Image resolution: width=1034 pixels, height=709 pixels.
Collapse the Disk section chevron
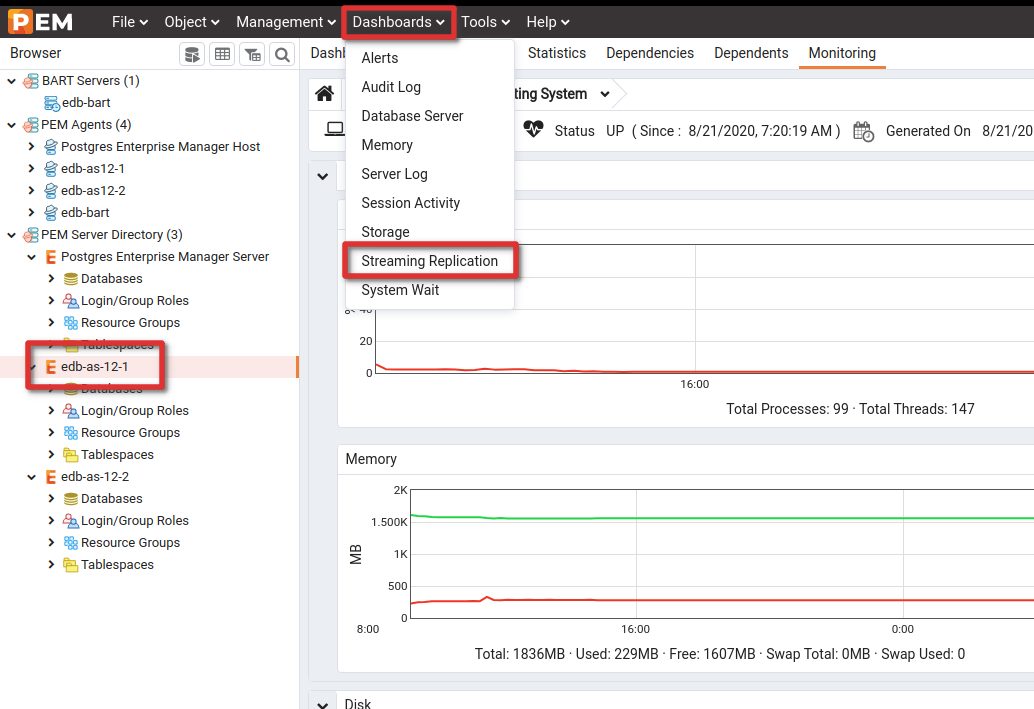click(x=322, y=704)
